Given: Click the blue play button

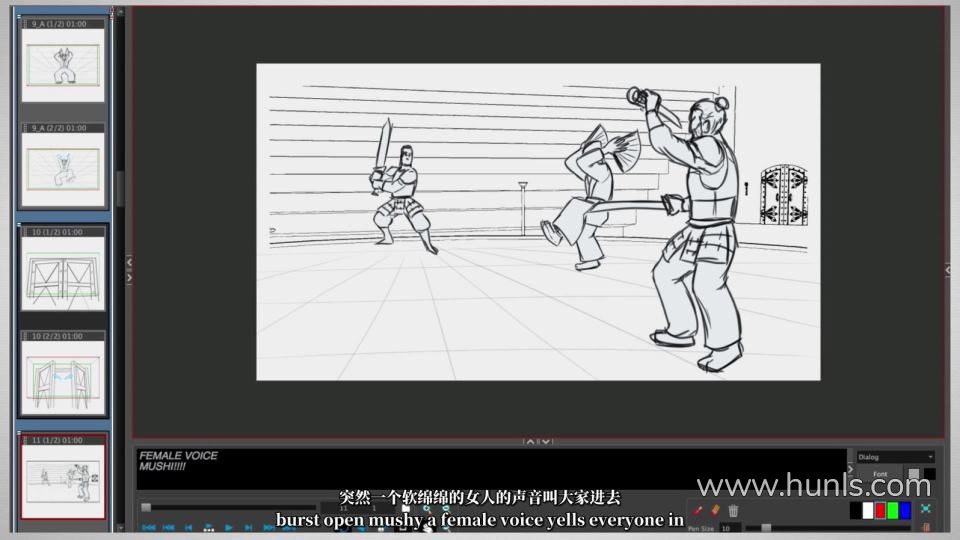Looking at the screenshot, I should tap(228, 528).
